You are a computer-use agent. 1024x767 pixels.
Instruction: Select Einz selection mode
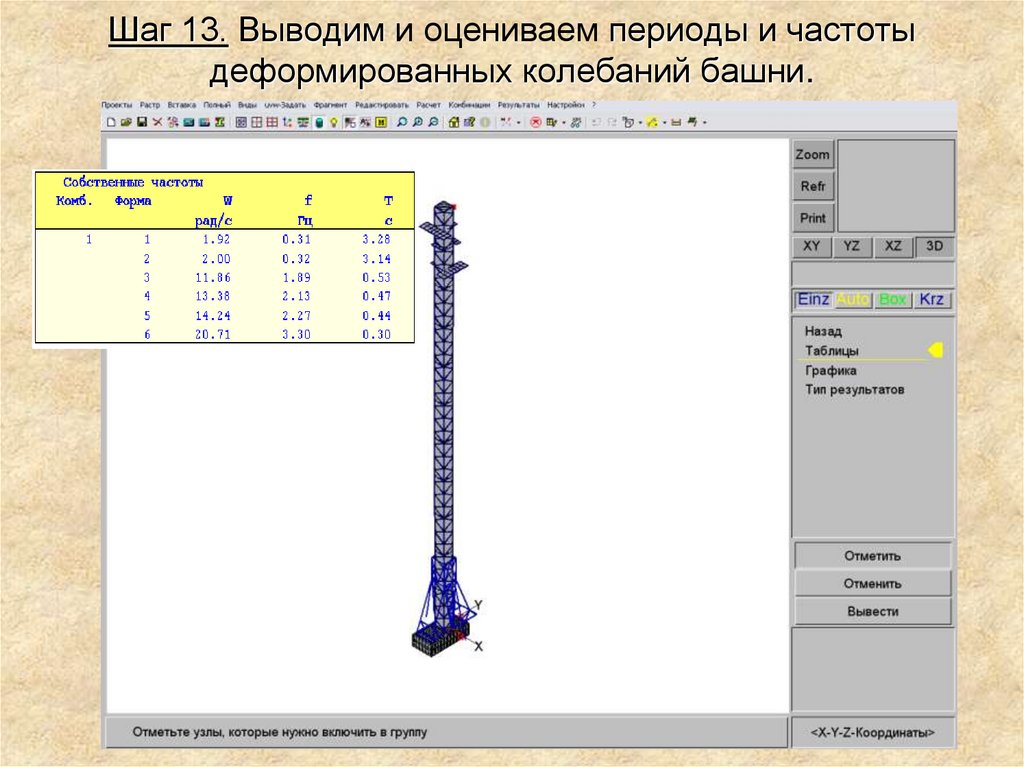coord(813,299)
